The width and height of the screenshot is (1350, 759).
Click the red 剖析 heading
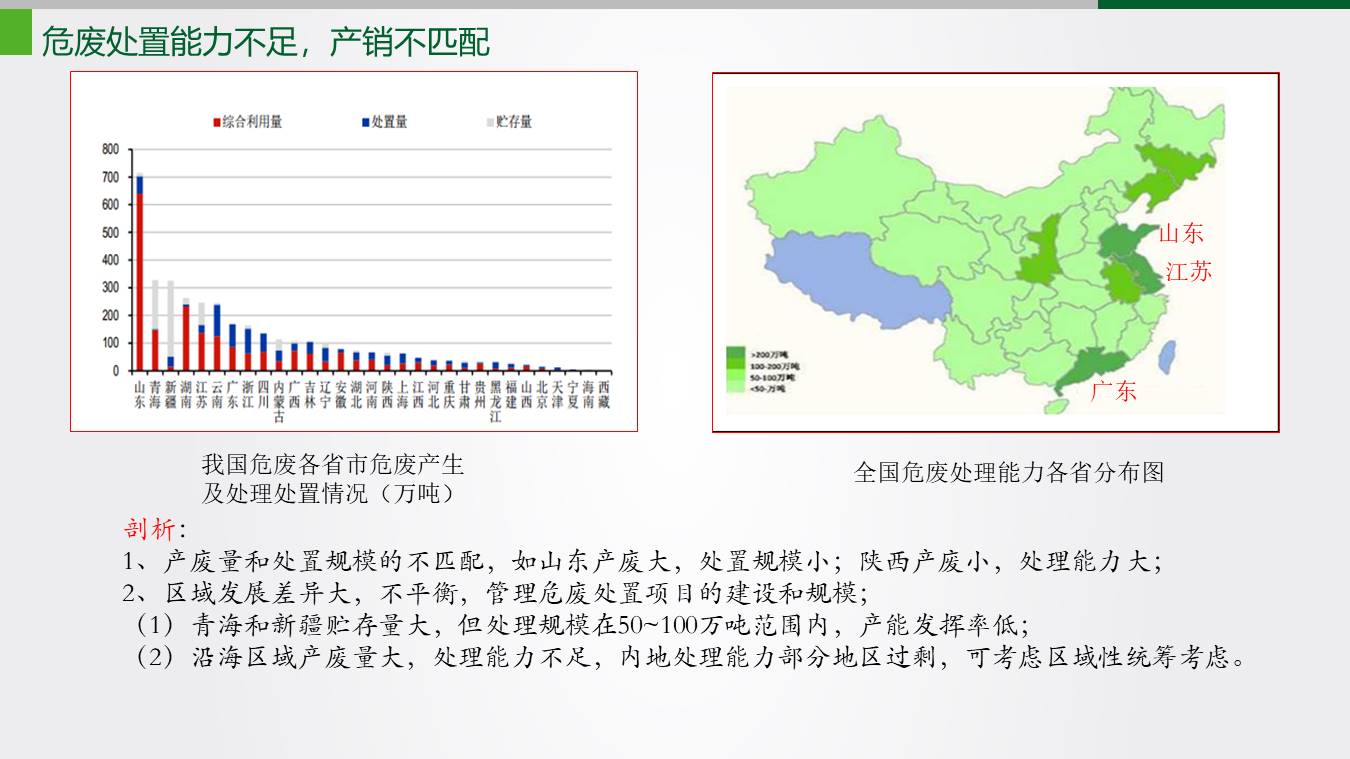click(x=149, y=529)
